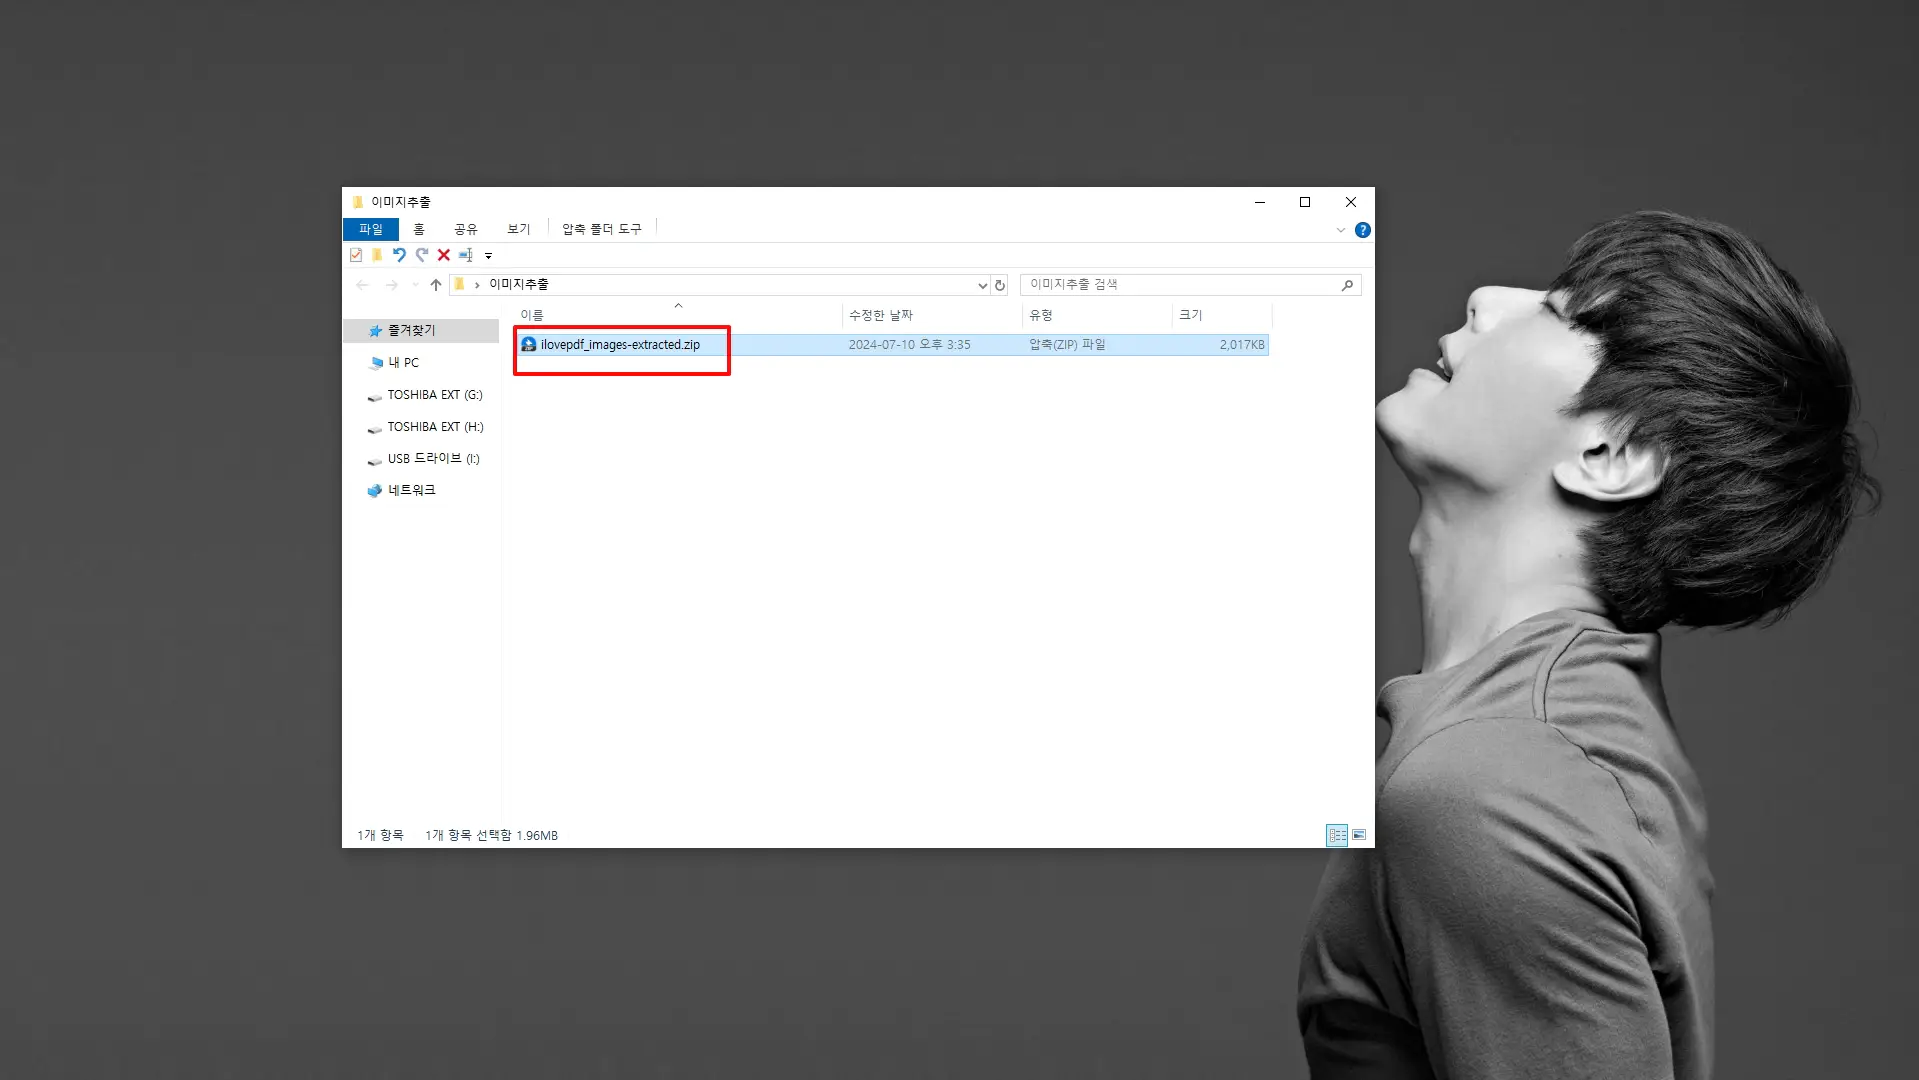Click the blue Undo arrow icon
This screenshot has height=1080, width=1919.
(x=399, y=255)
